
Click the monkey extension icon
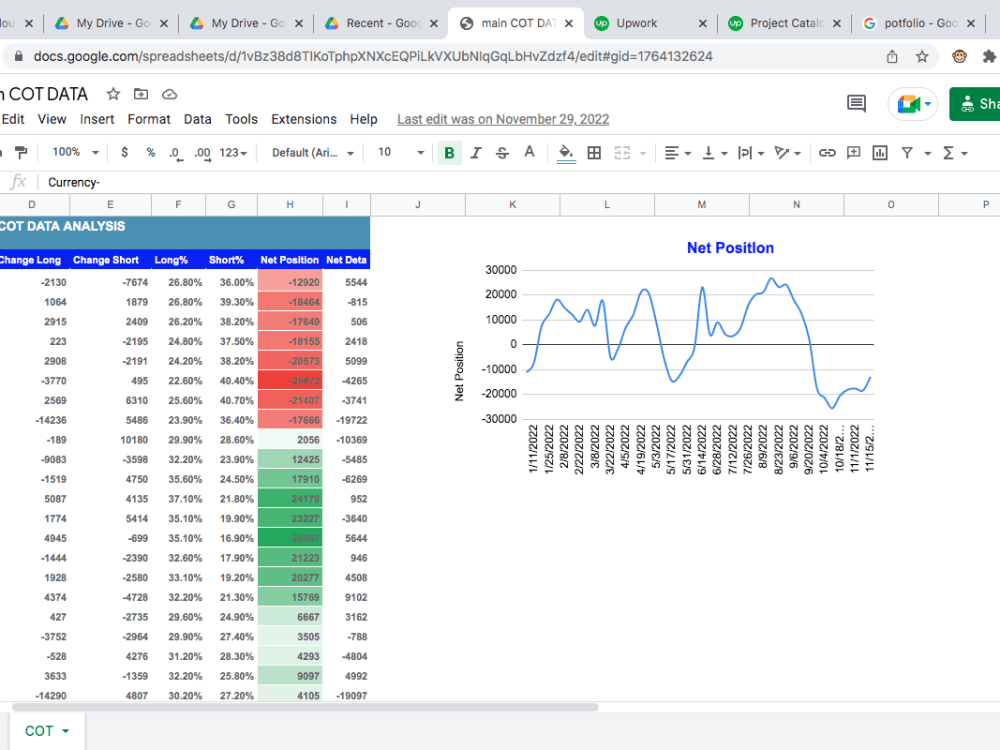point(959,57)
